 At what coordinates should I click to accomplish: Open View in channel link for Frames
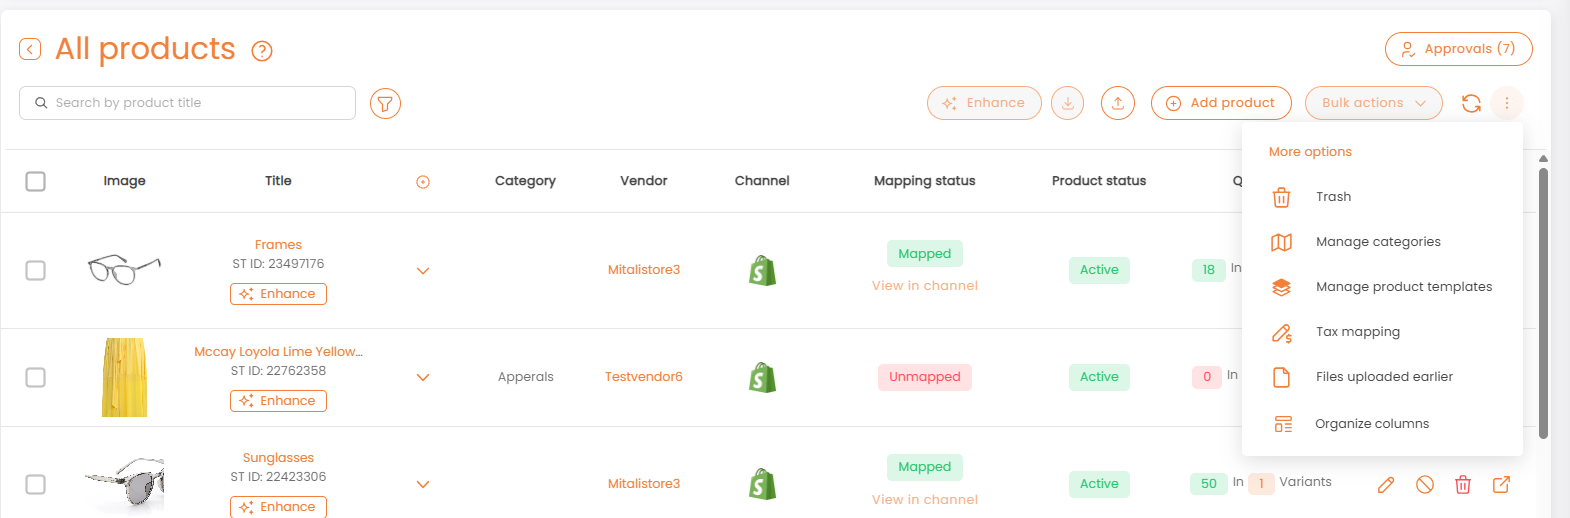pyautogui.click(x=925, y=286)
